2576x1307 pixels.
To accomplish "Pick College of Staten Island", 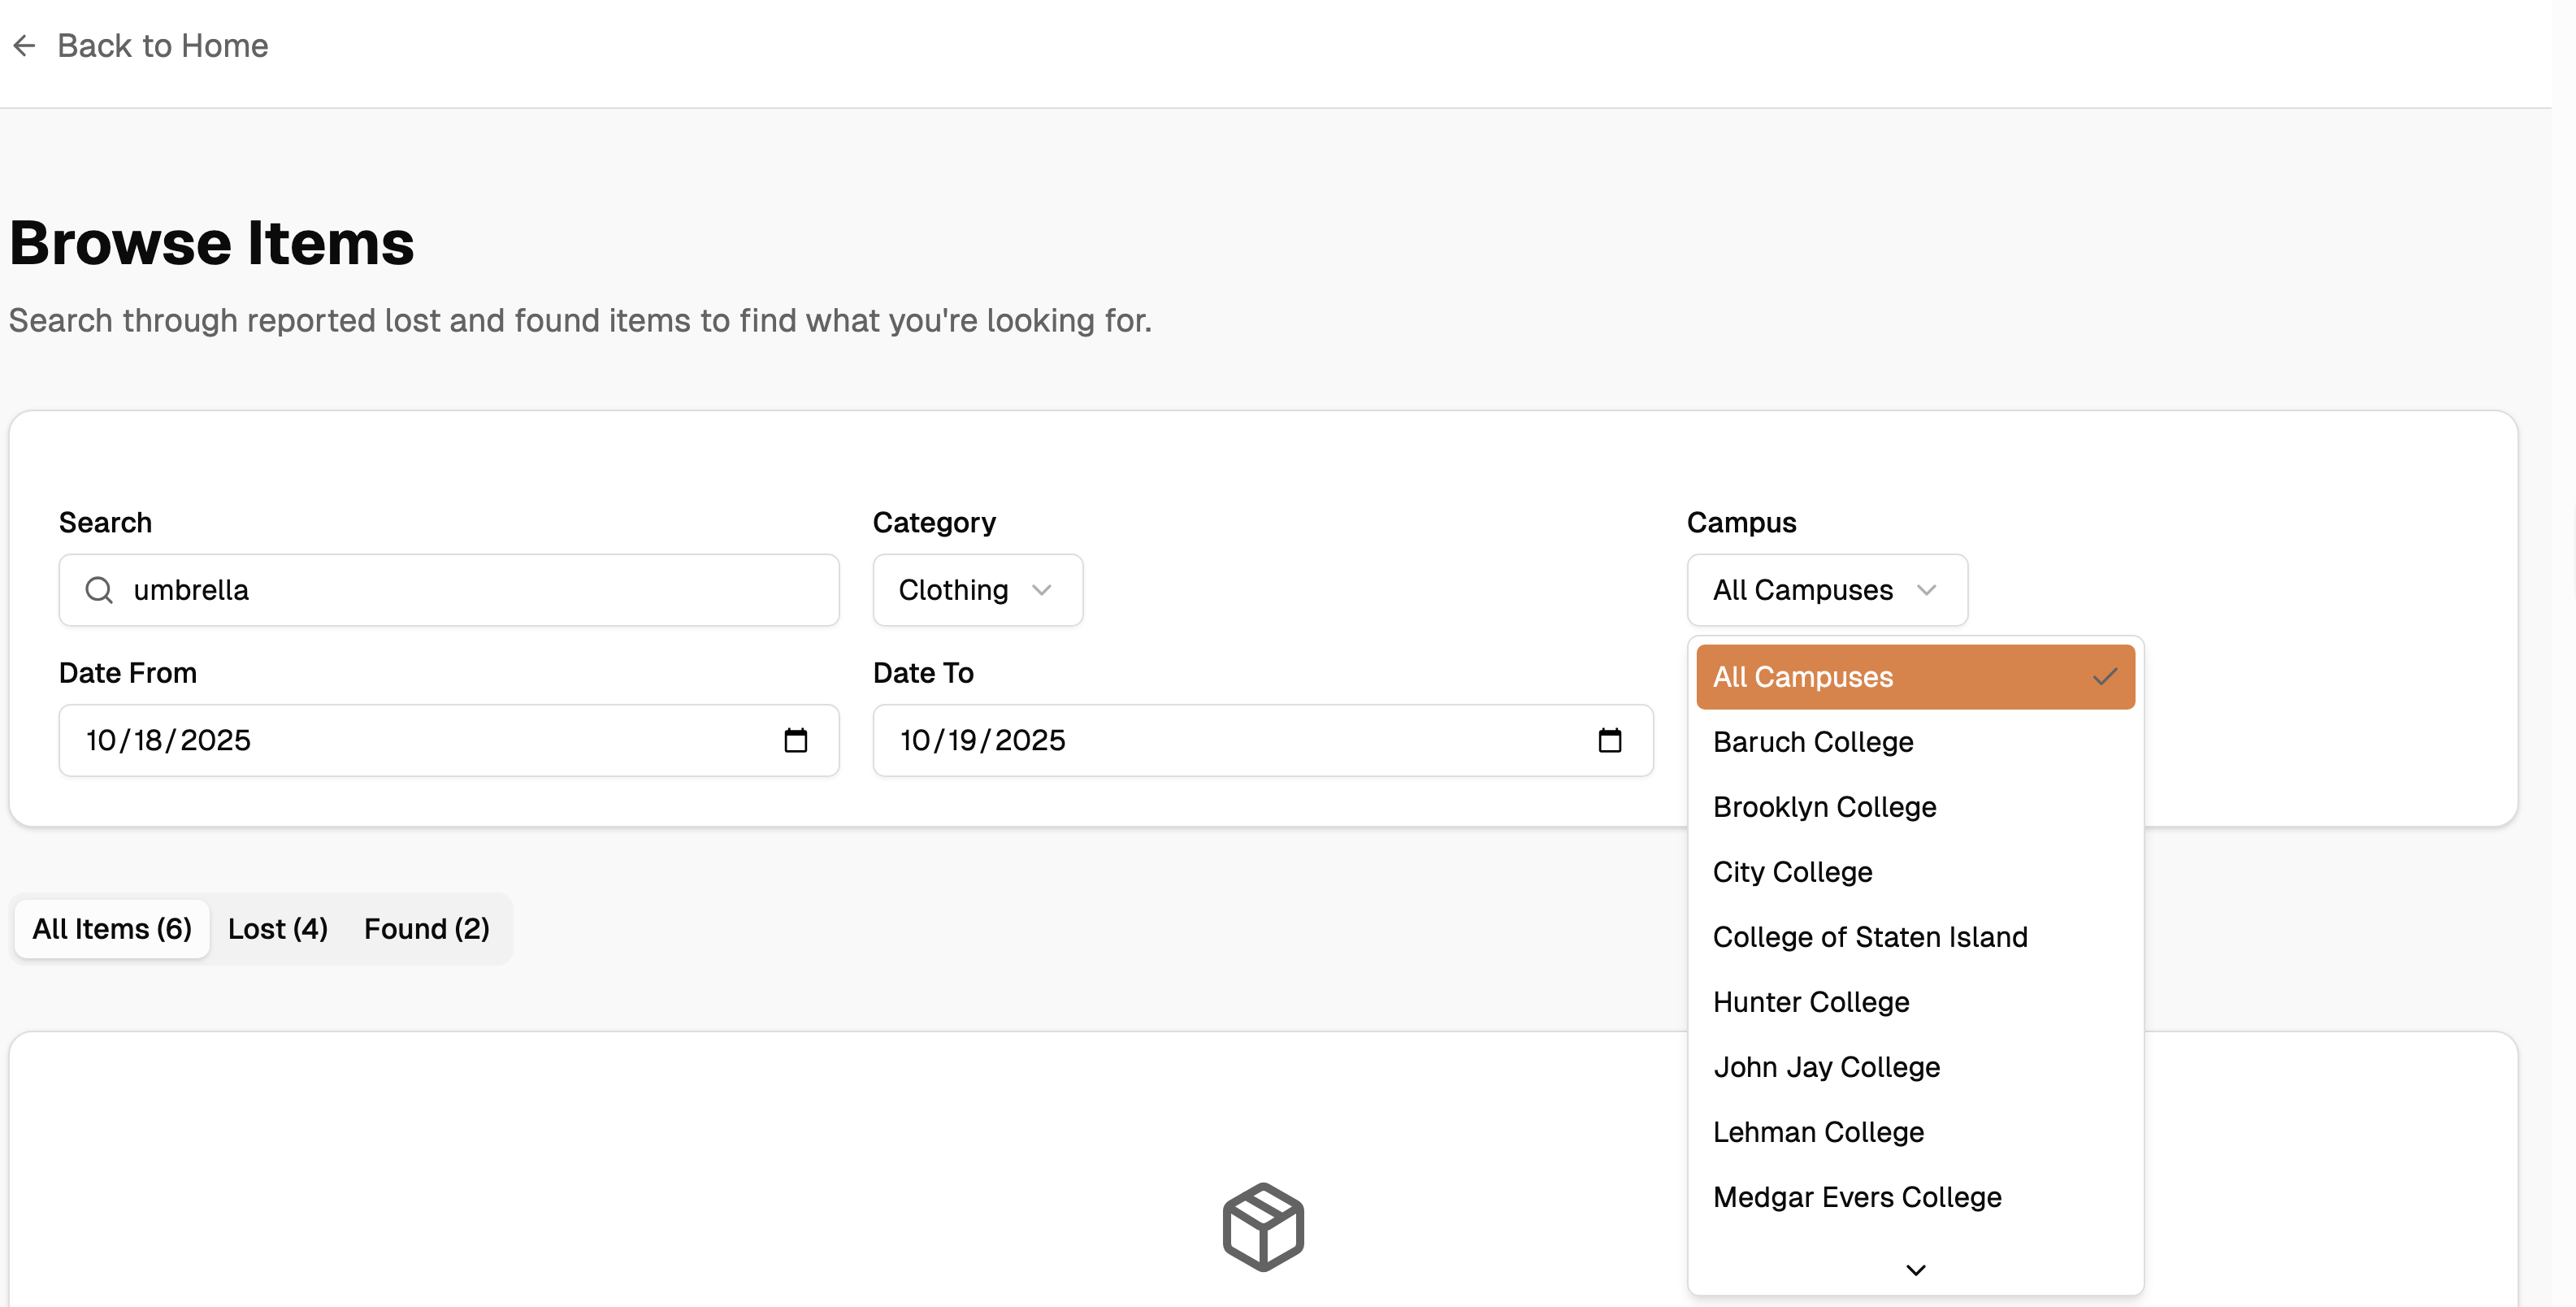I will (x=1869, y=937).
